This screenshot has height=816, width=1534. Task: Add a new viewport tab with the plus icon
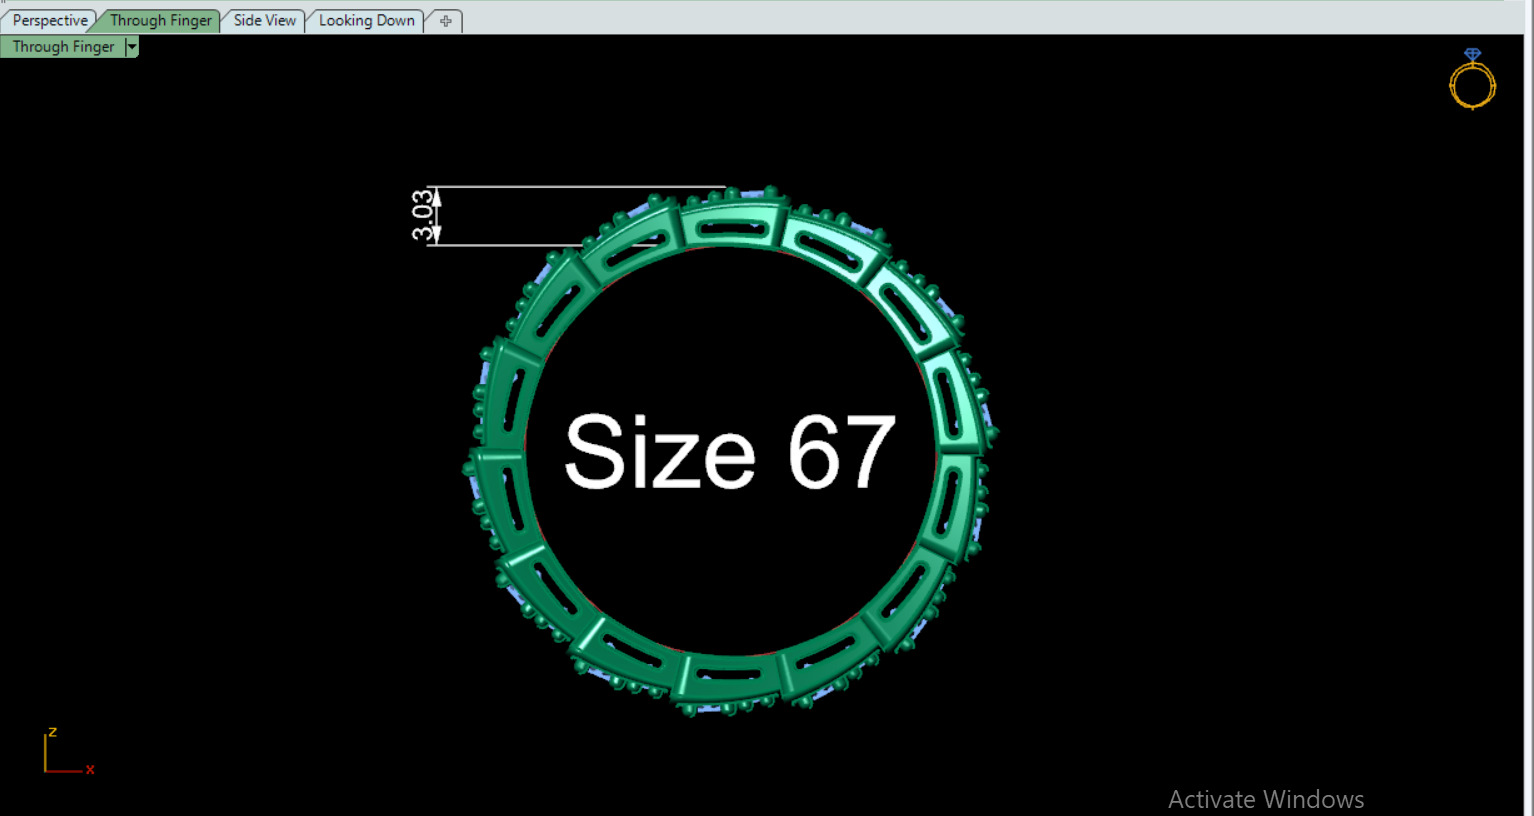(446, 20)
